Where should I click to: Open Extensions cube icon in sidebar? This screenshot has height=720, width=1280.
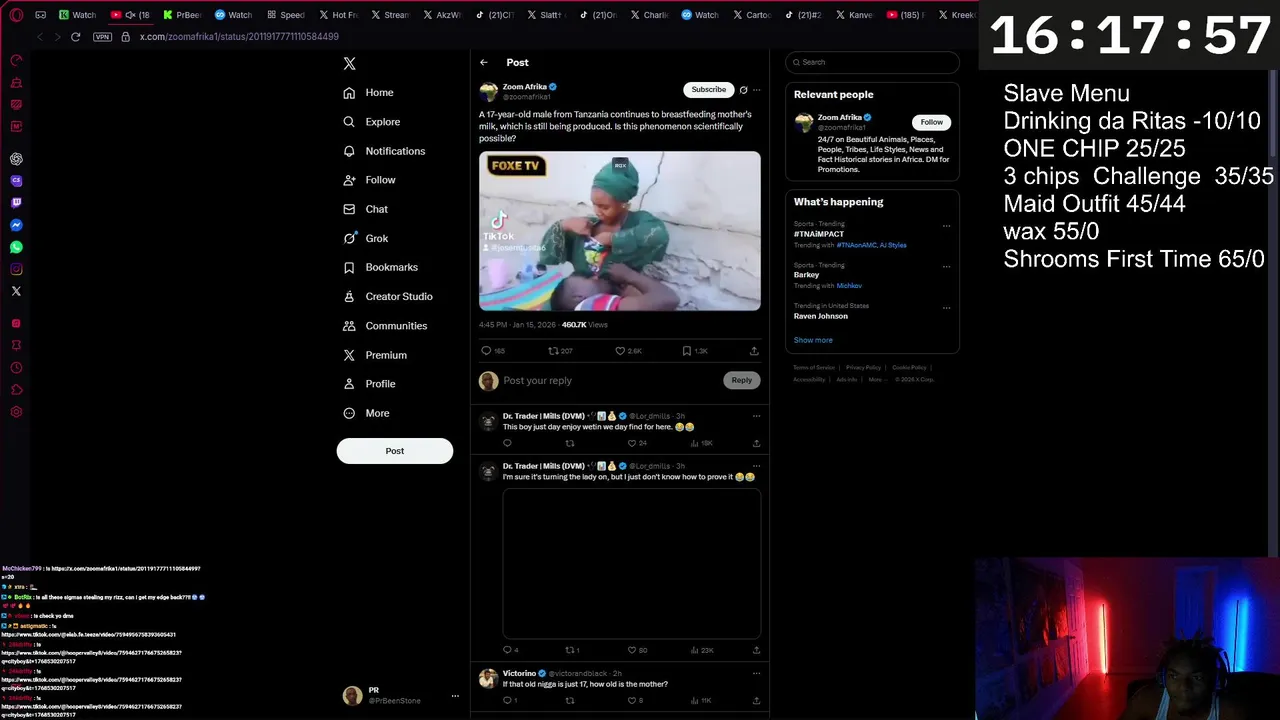pos(16,390)
